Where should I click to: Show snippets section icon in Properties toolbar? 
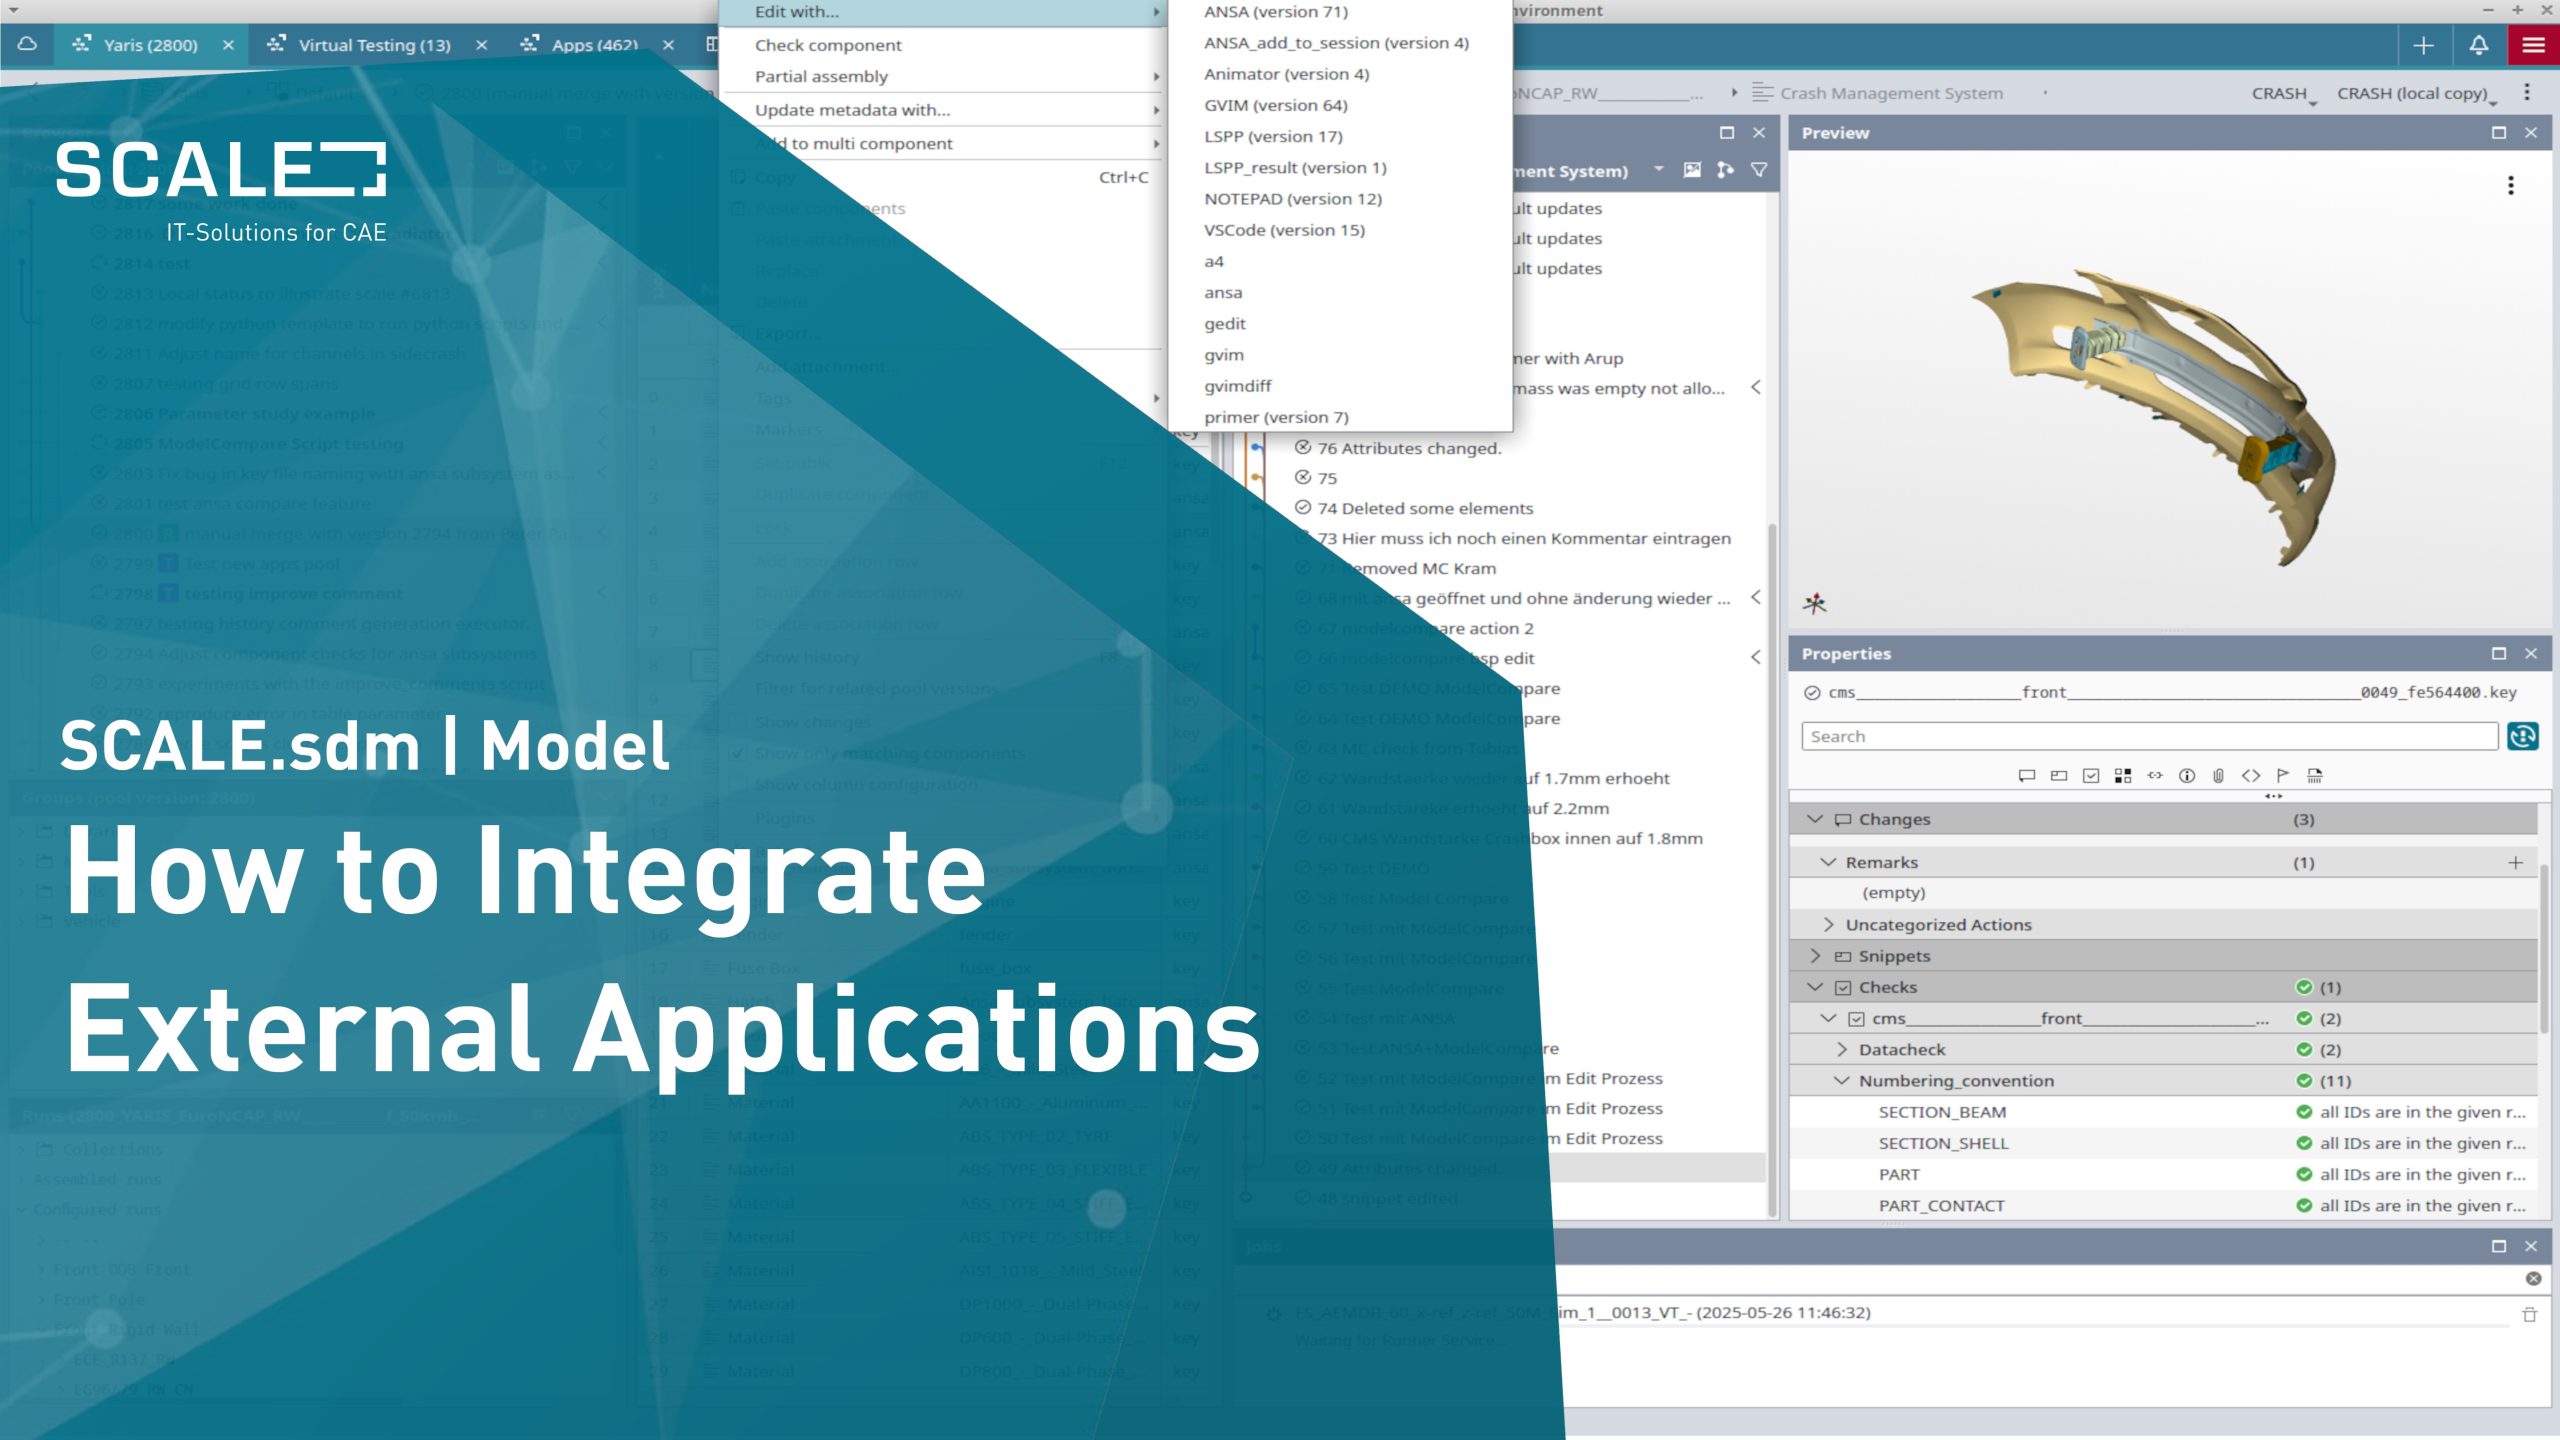point(2059,775)
